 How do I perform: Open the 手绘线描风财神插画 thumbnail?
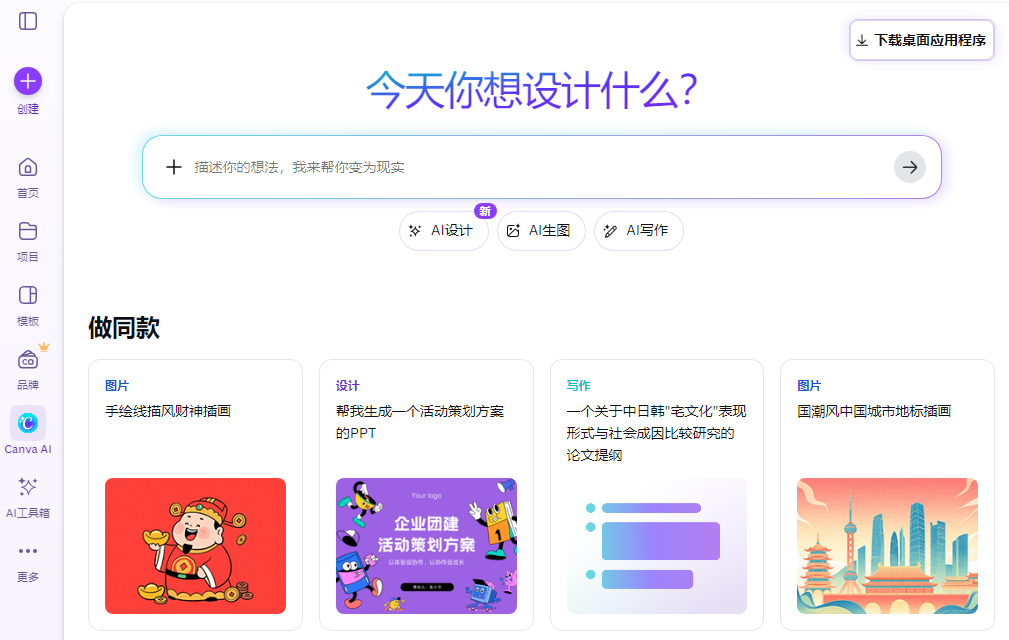point(195,545)
